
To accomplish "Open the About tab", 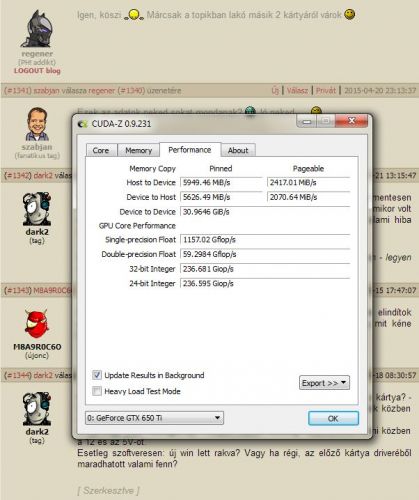I will 238,150.
